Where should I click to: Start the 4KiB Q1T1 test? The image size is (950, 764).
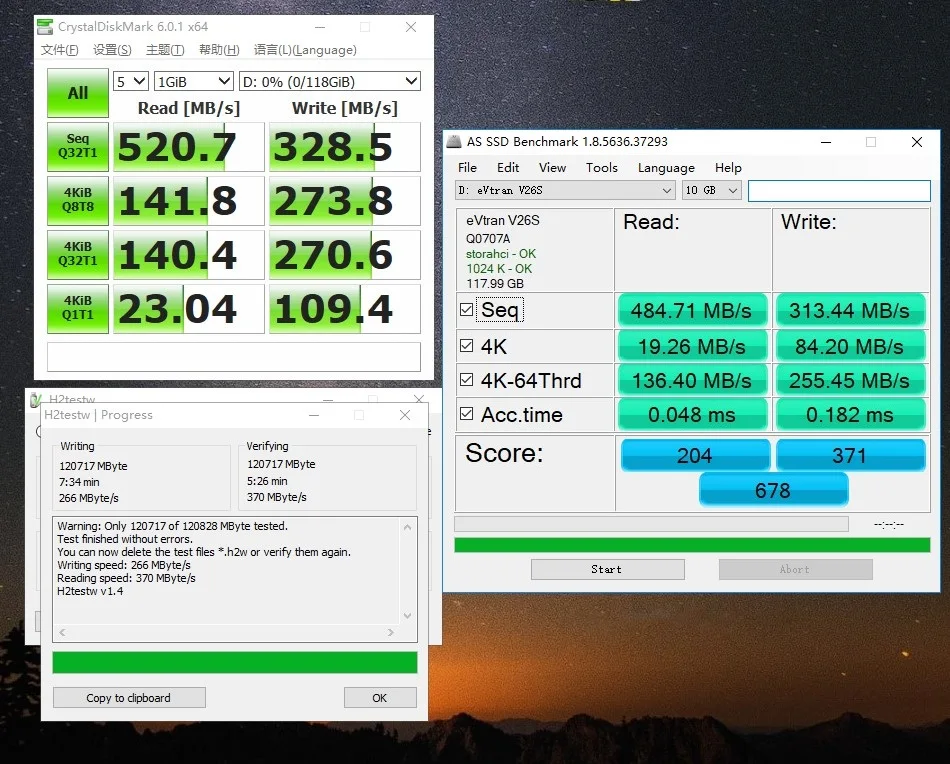tap(78, 308)
